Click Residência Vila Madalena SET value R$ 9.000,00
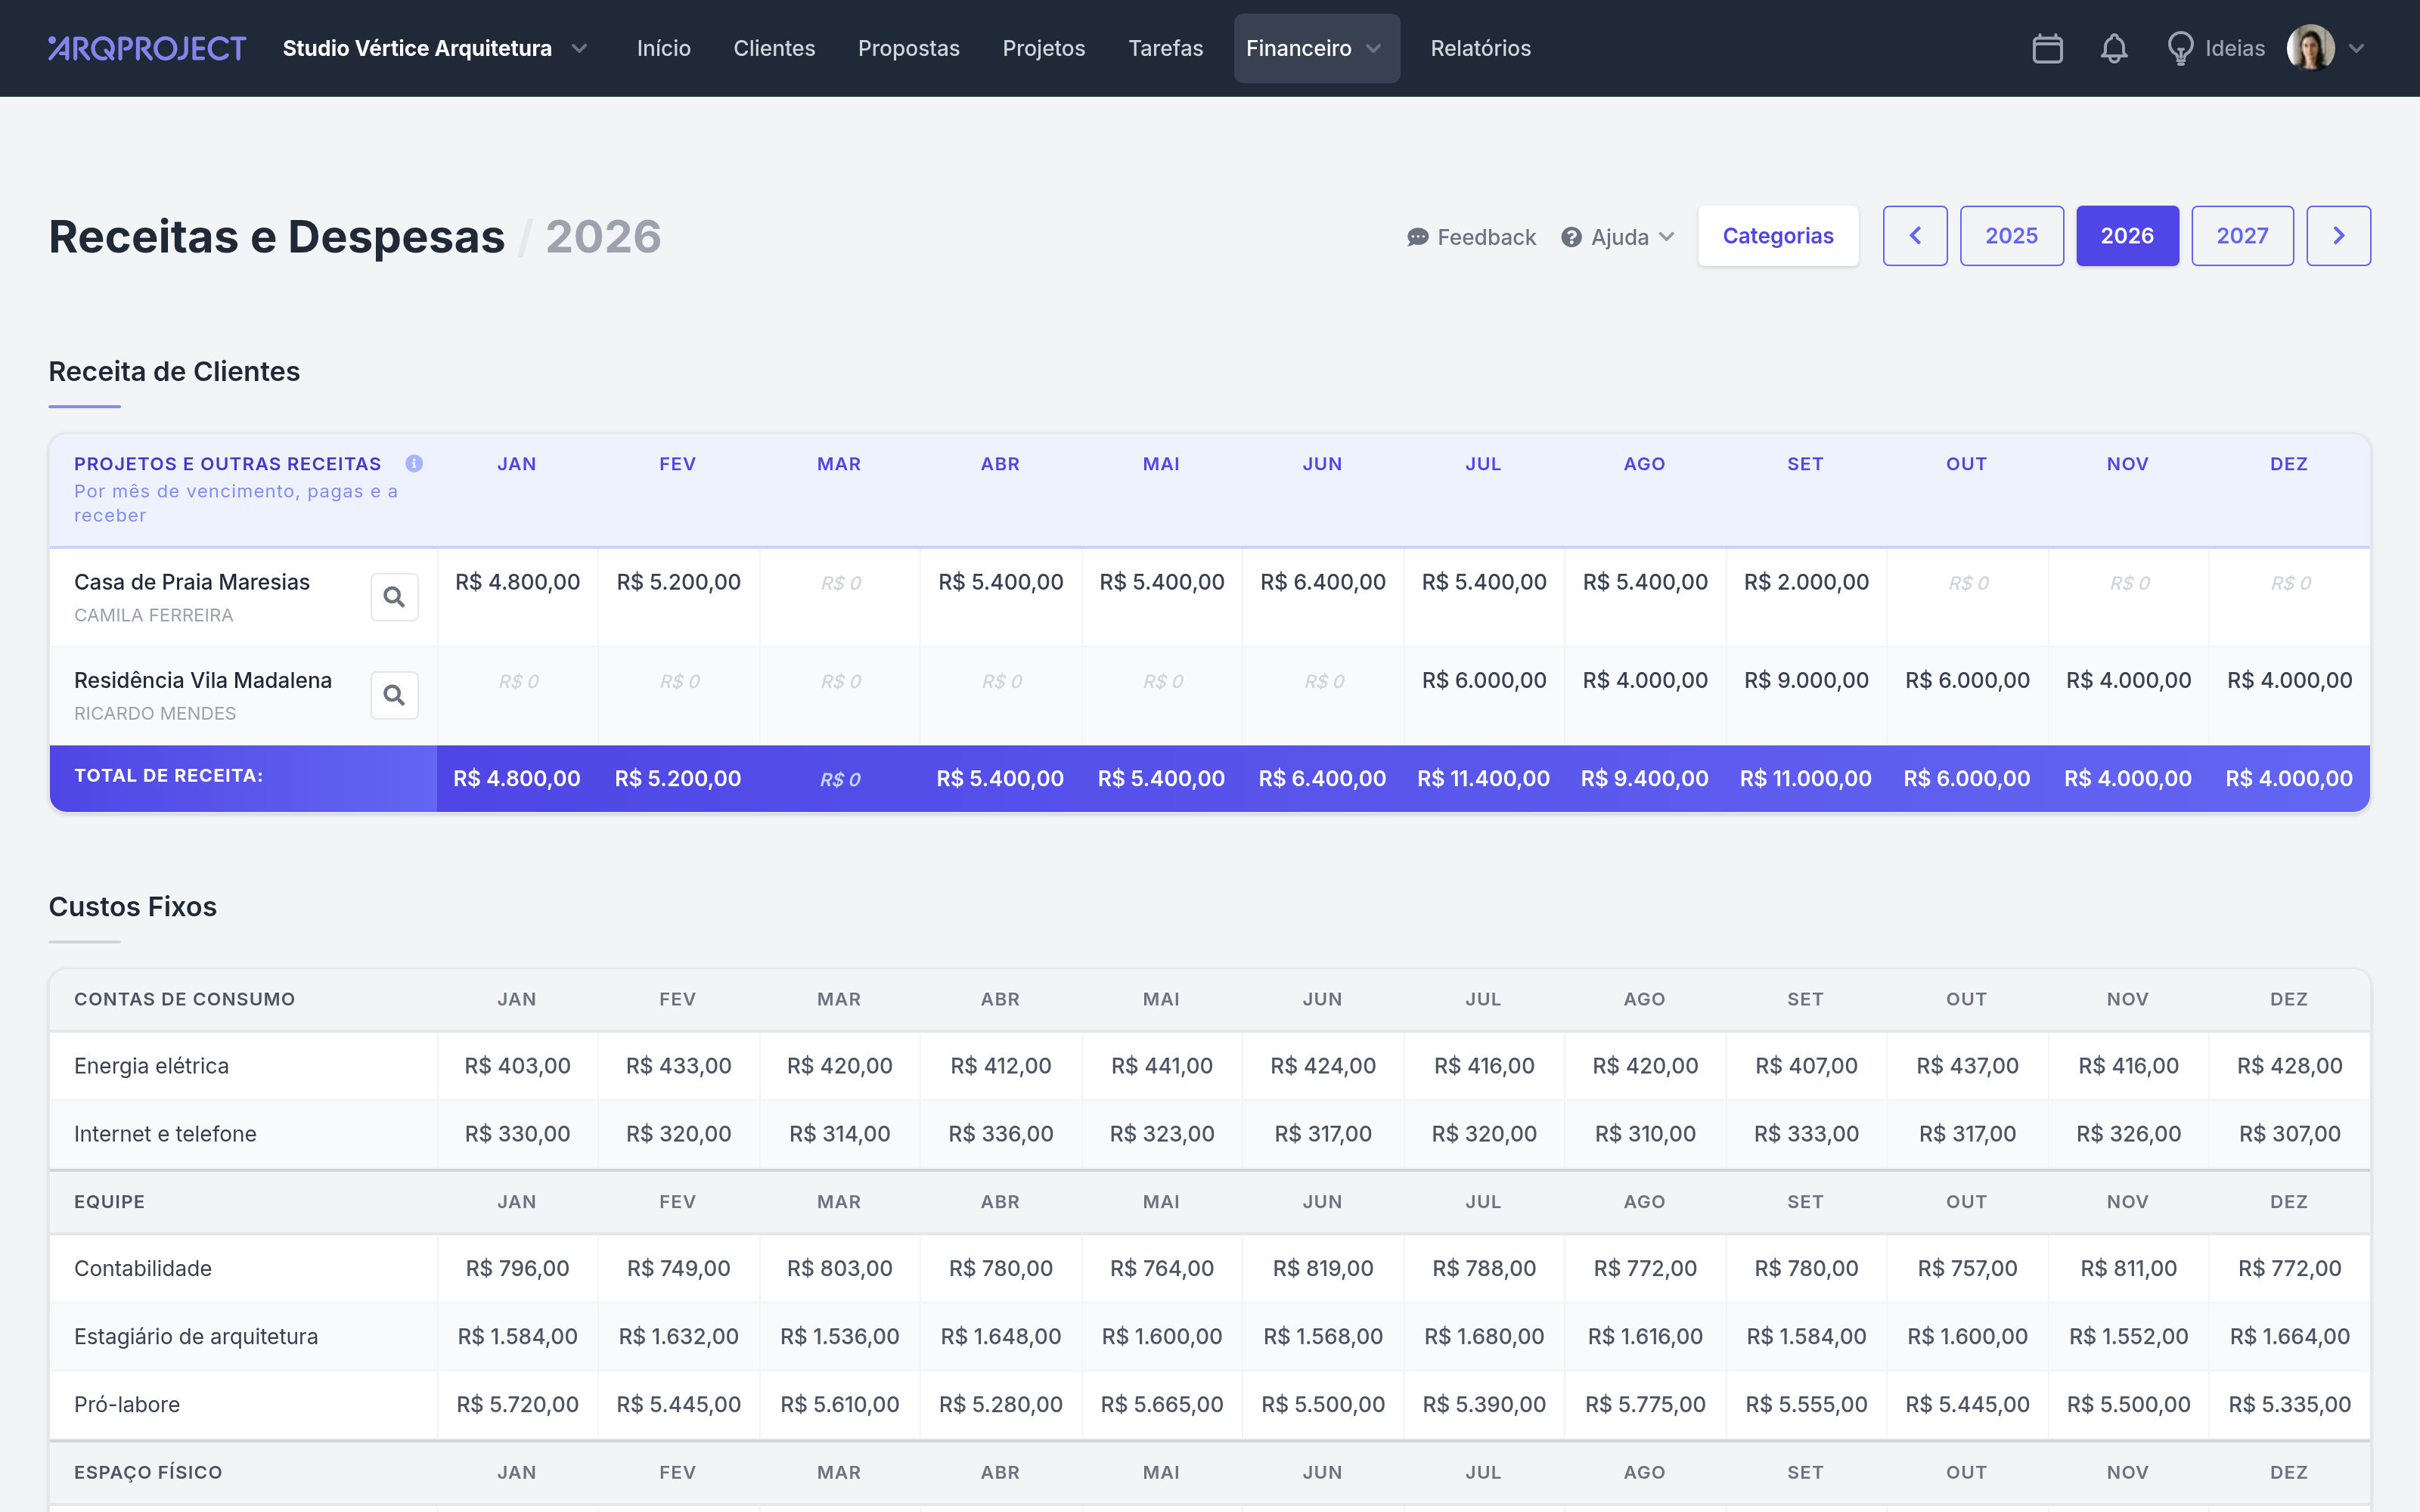 point(1806,680)
